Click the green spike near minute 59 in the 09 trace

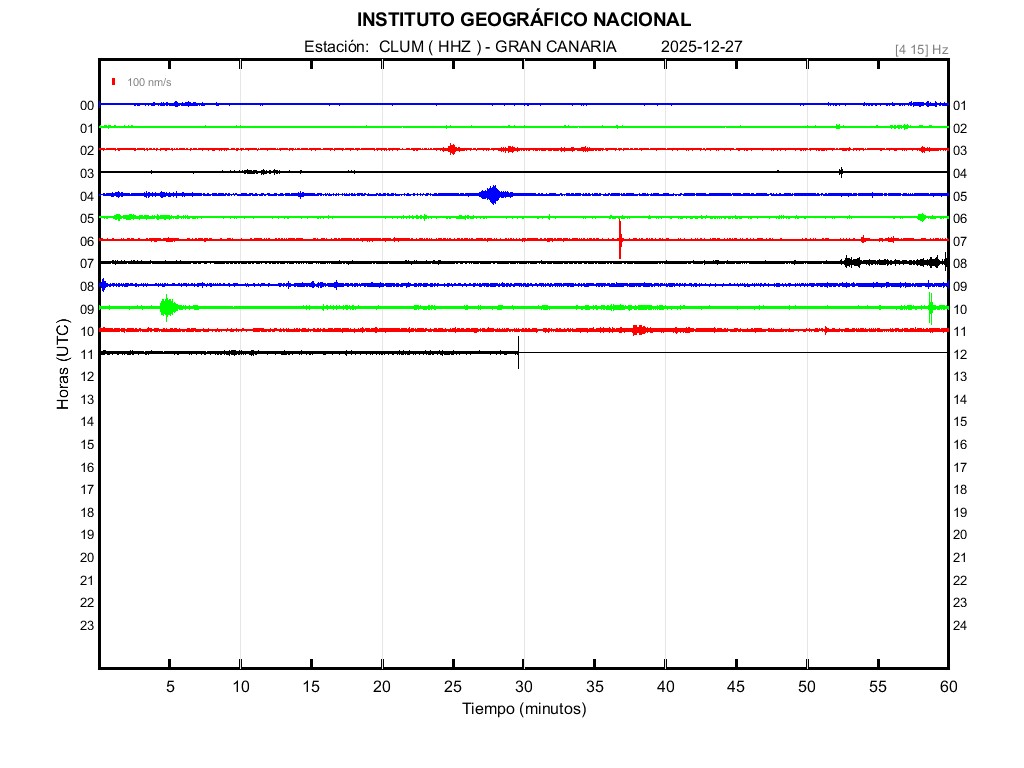[930, 307]
